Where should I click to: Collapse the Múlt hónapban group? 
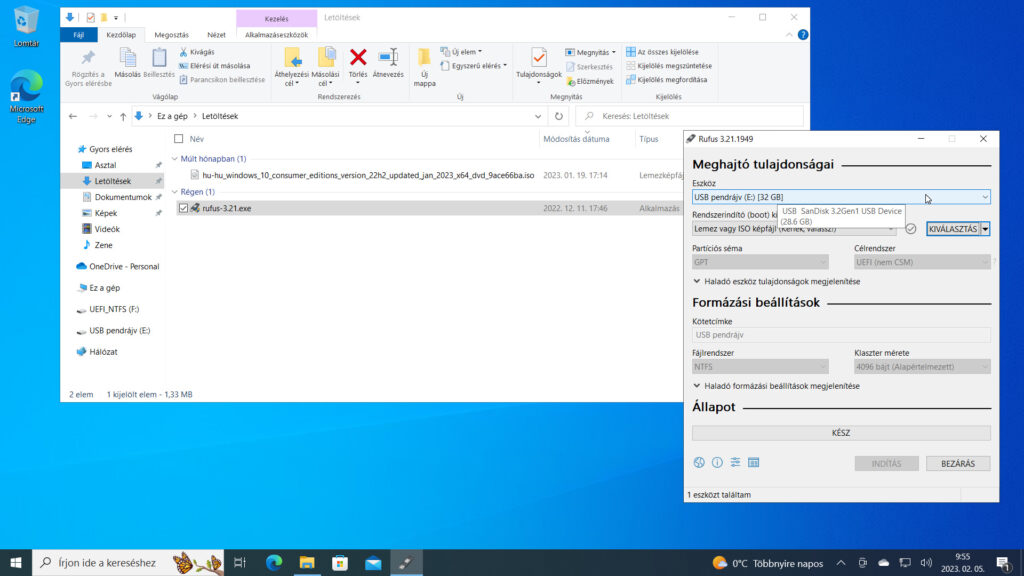174,159
